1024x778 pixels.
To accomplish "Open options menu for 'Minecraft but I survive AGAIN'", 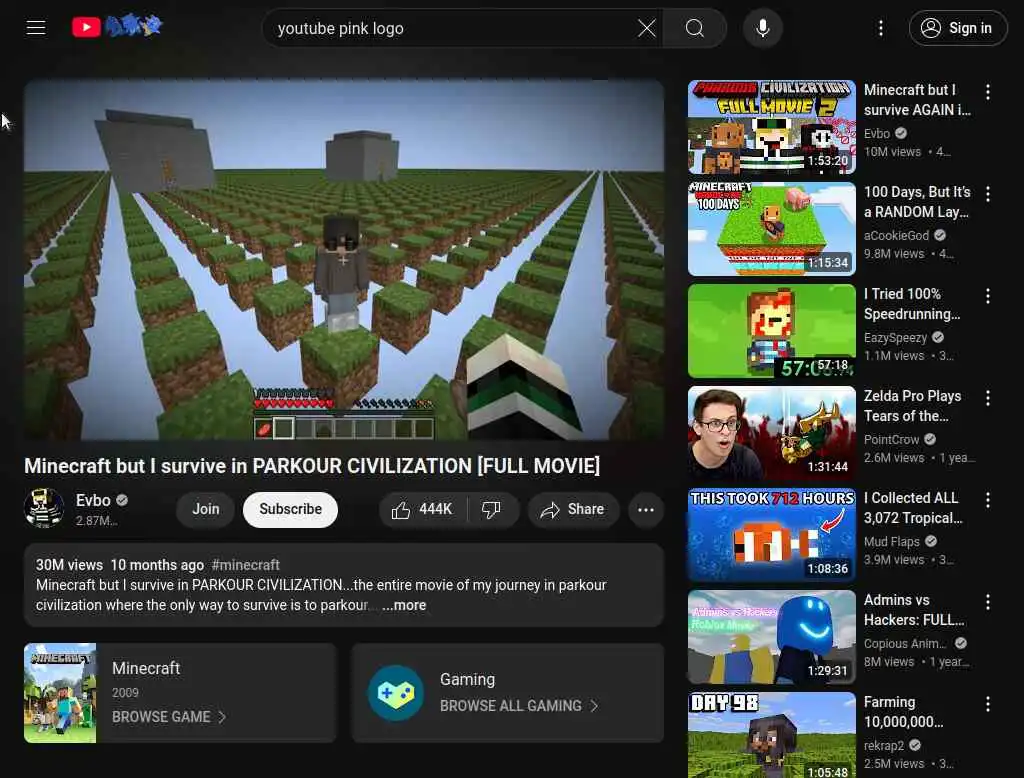I will tap(987, 92).
